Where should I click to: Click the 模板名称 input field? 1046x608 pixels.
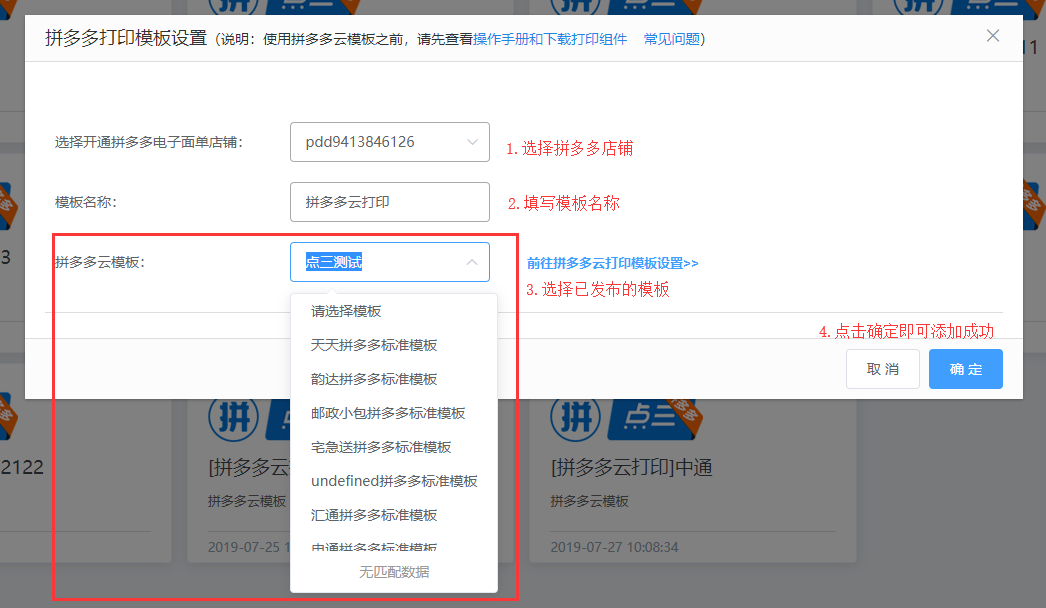coord(390,202)
